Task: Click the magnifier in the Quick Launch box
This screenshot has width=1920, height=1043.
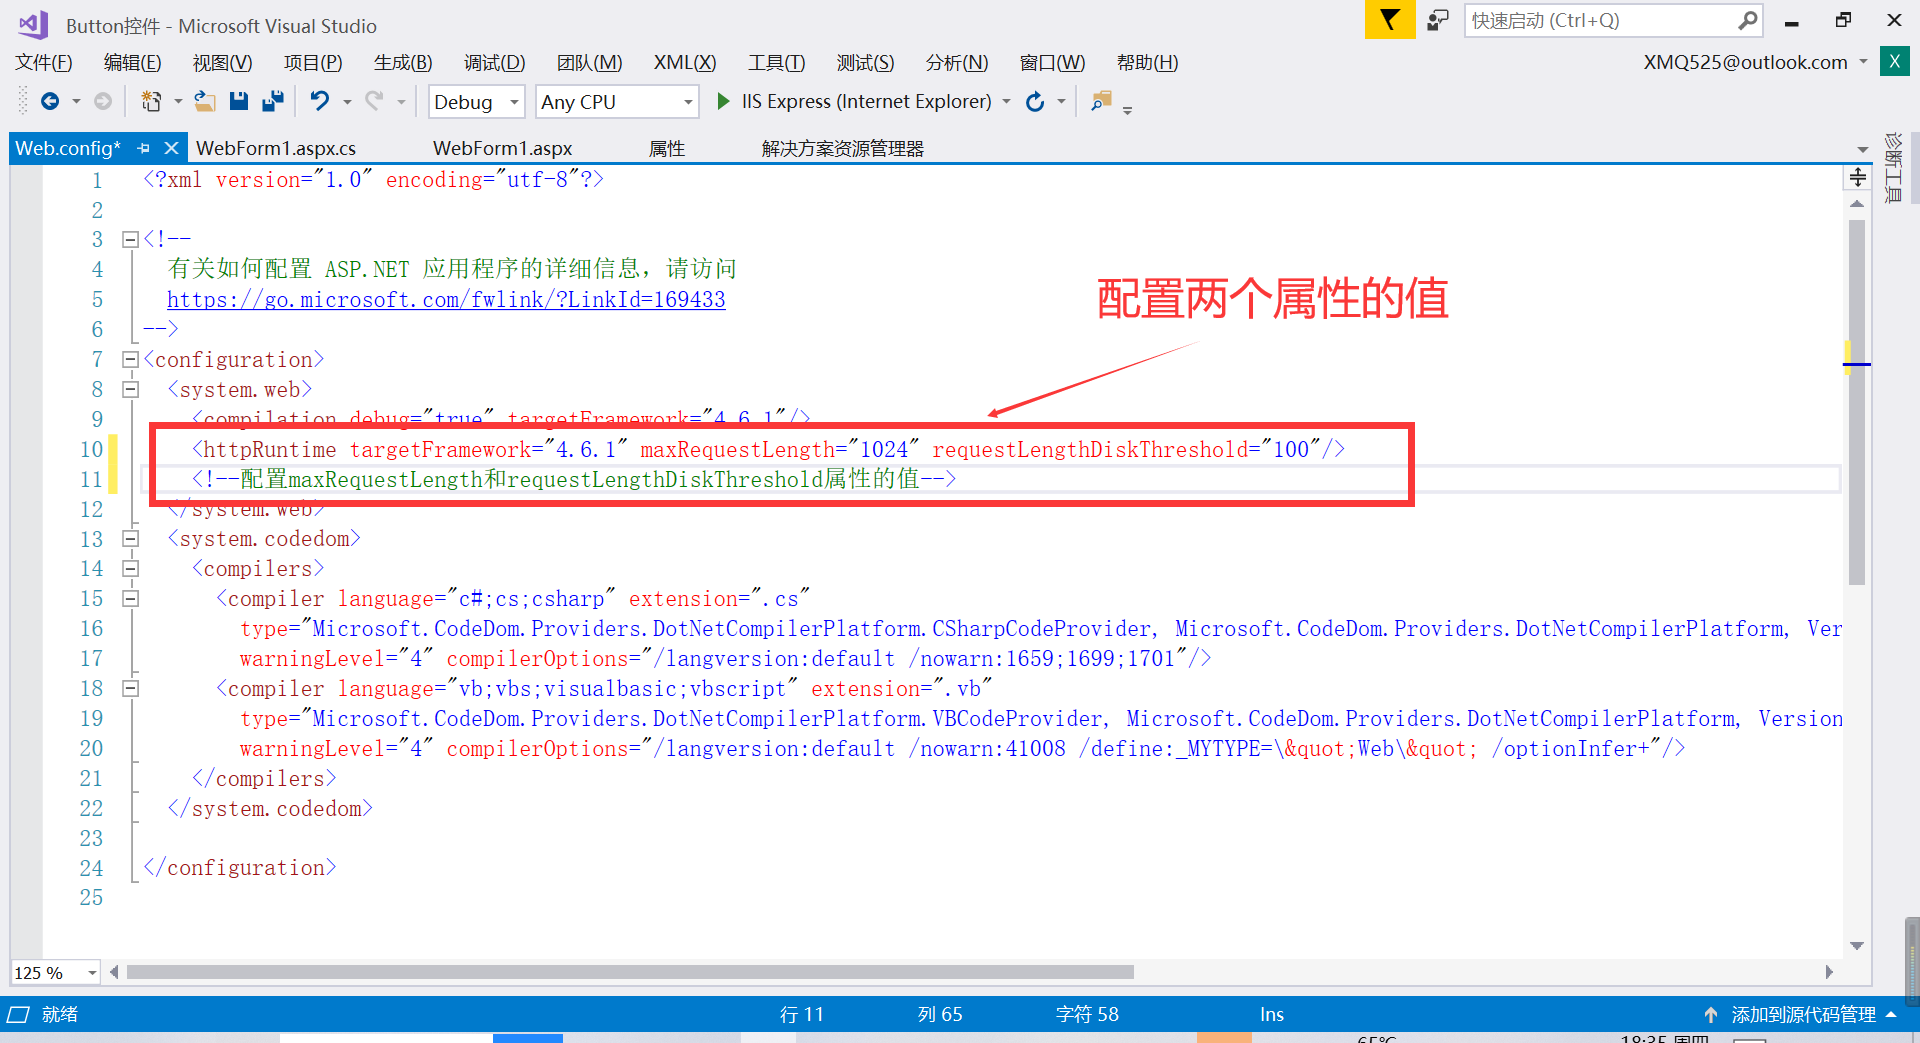Action: click(x=1747, y=20)
